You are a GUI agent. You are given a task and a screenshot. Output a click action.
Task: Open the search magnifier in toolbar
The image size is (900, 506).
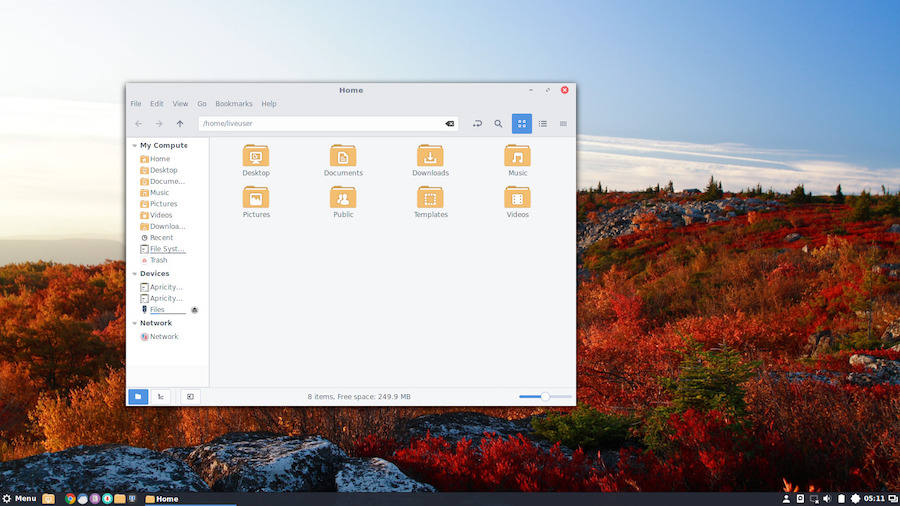point(498,124)
